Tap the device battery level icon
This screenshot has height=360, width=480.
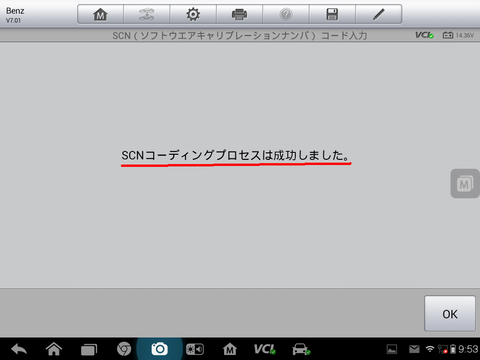click(x=453, y=349)
